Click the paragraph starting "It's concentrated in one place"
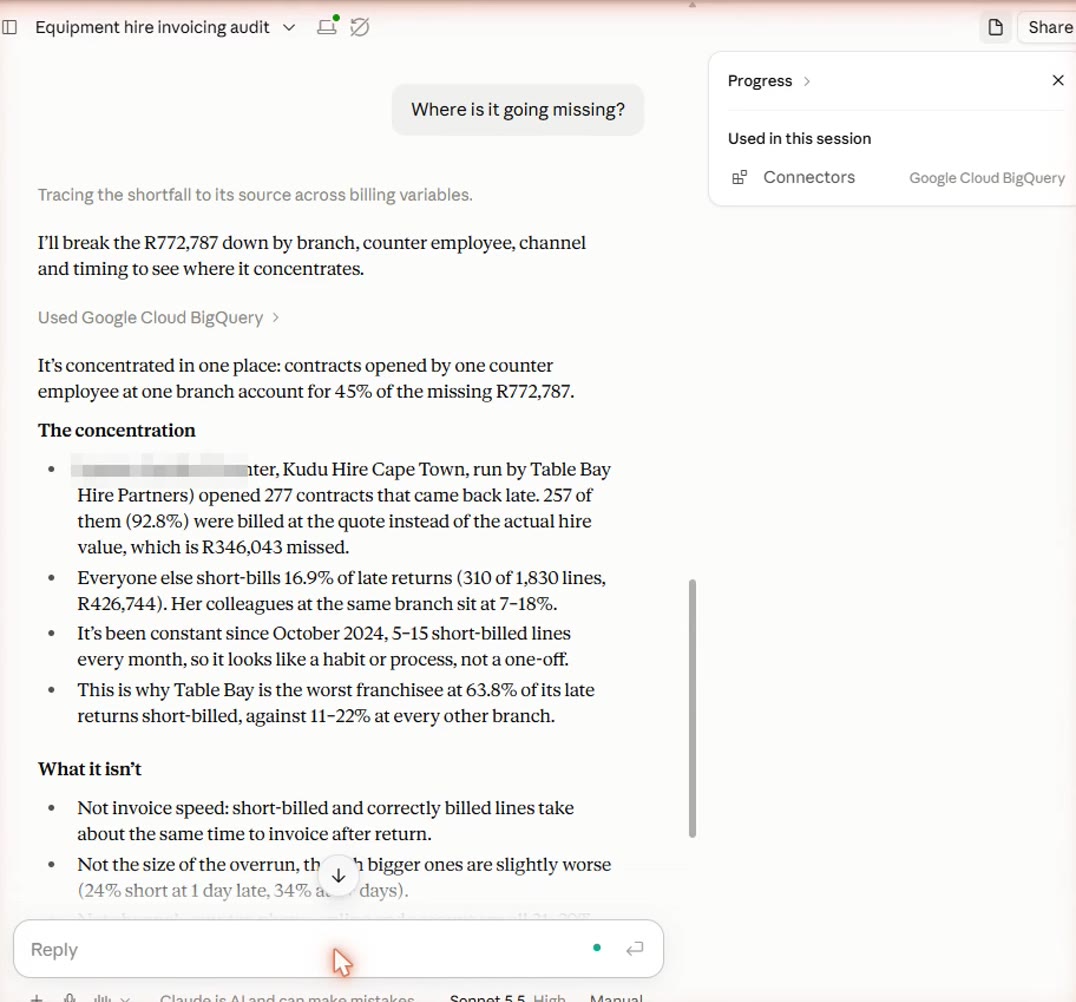The image size is (1076, 1002). pos(306,378)
